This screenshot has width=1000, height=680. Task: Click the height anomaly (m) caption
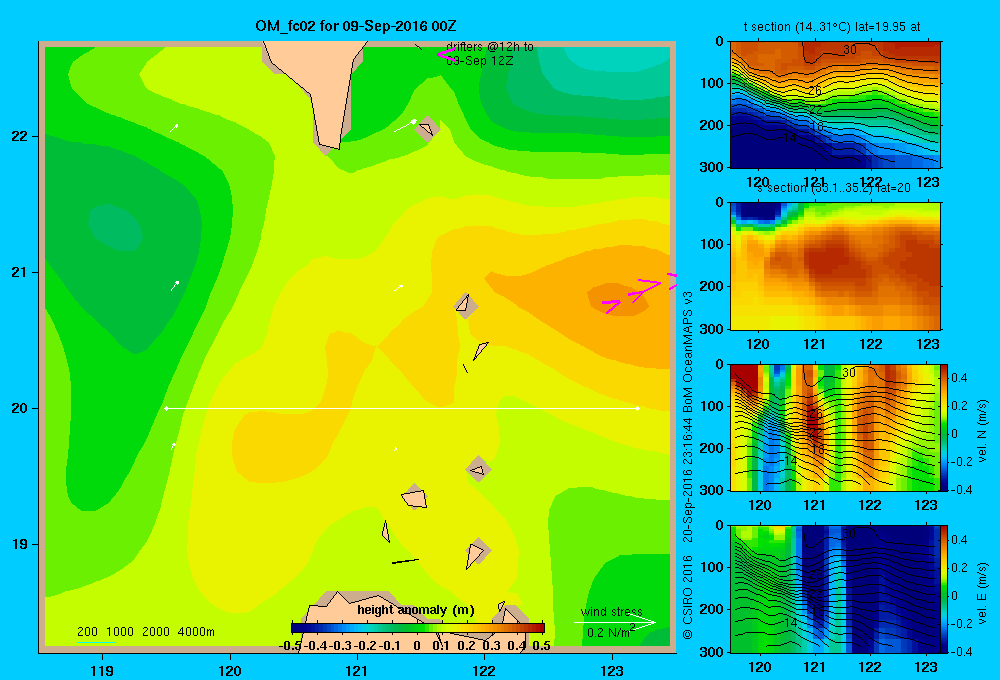[416, 610]
